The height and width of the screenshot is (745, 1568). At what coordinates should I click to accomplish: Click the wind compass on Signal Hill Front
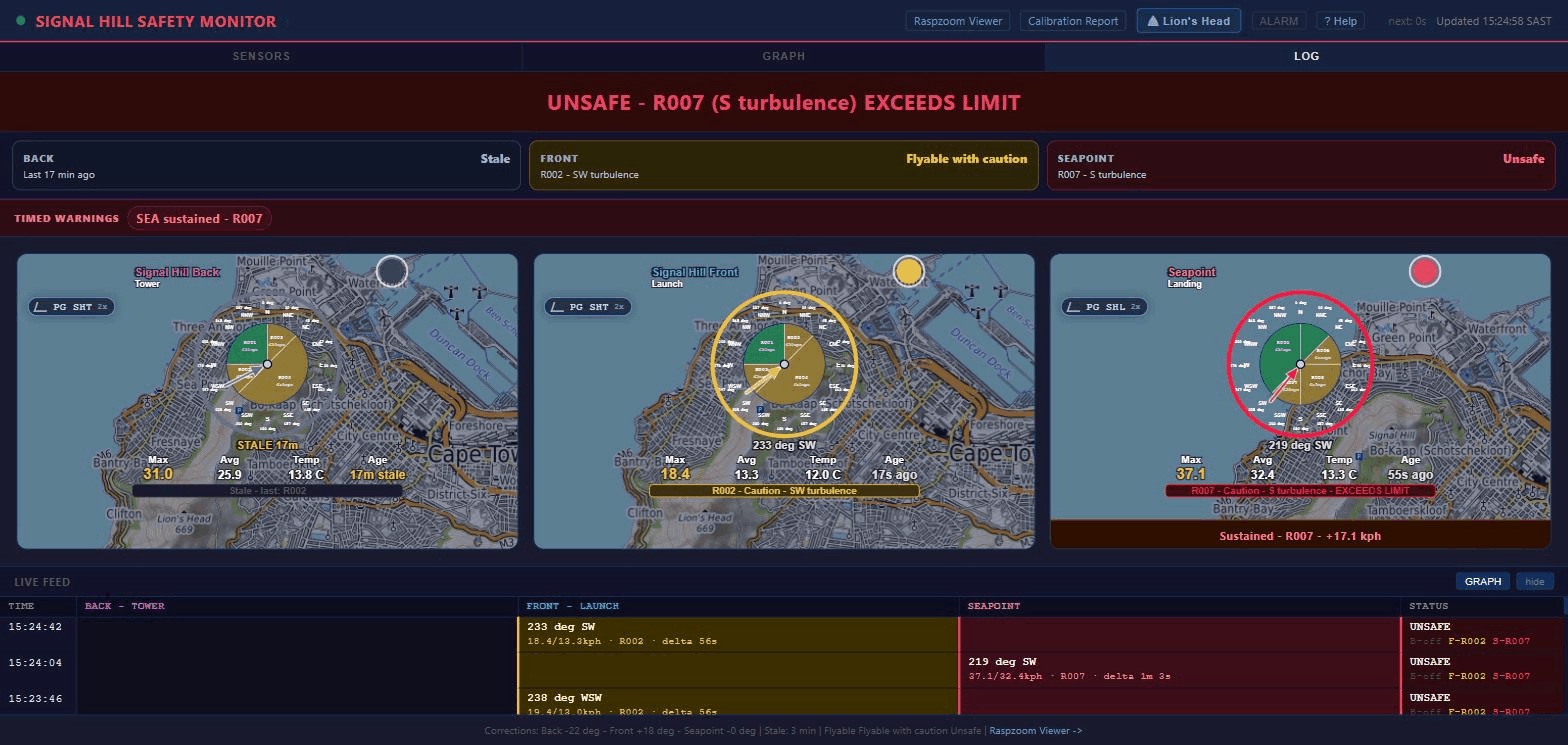click(x=784, y=364)
